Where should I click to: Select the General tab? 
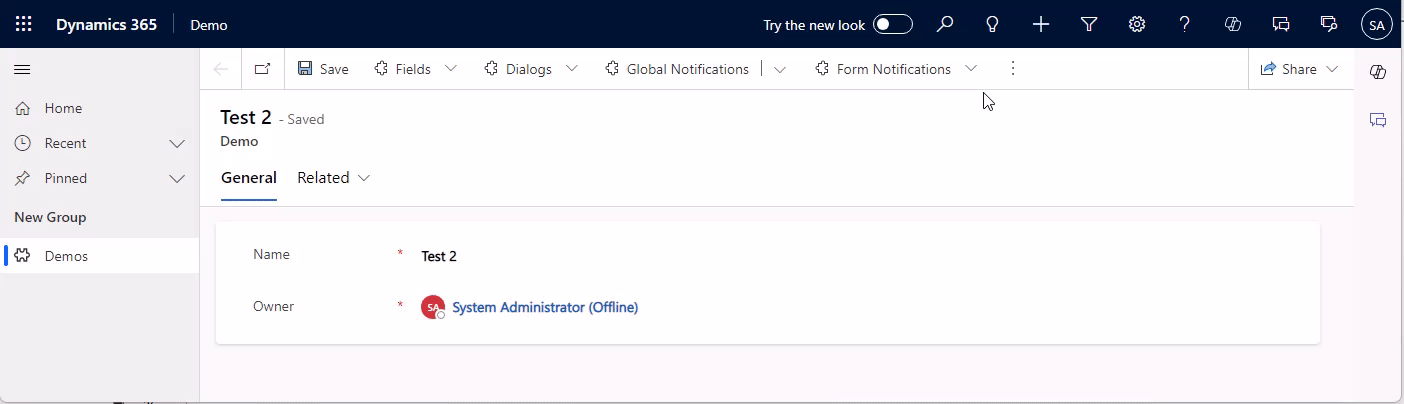click(249, 178)
